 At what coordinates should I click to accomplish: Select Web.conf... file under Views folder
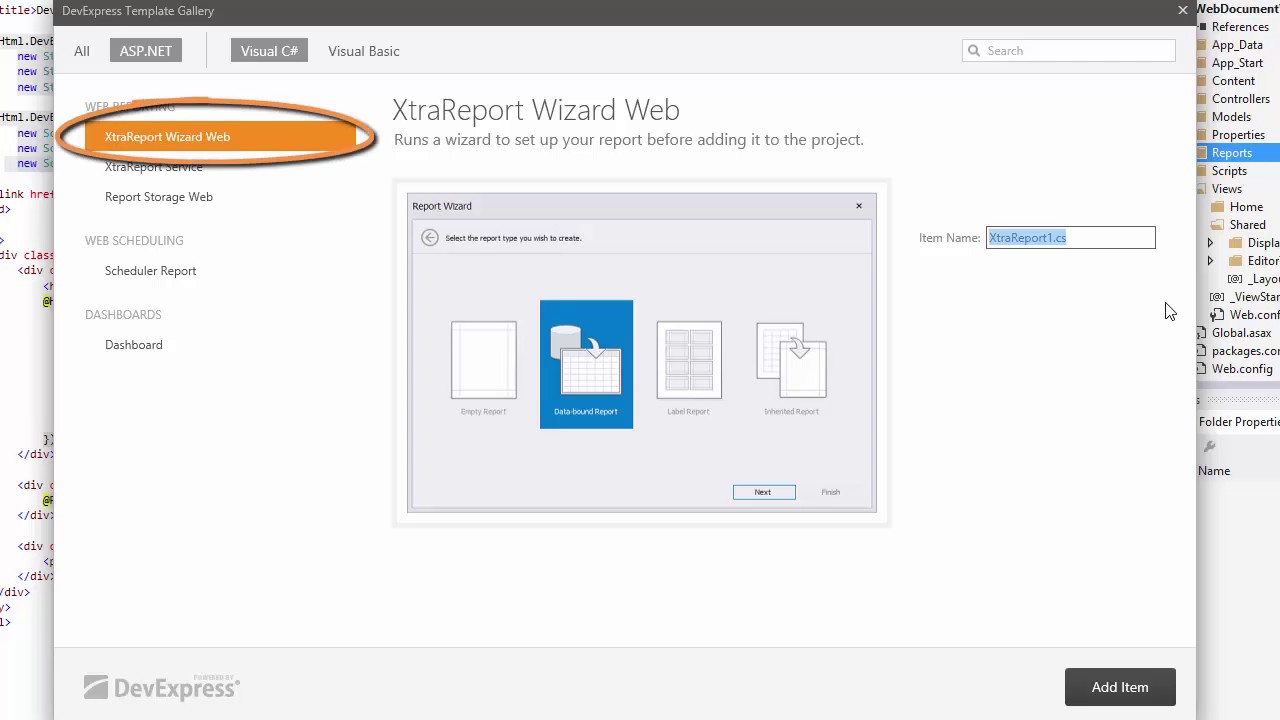pyautogui.click(x=1254, y=315)
